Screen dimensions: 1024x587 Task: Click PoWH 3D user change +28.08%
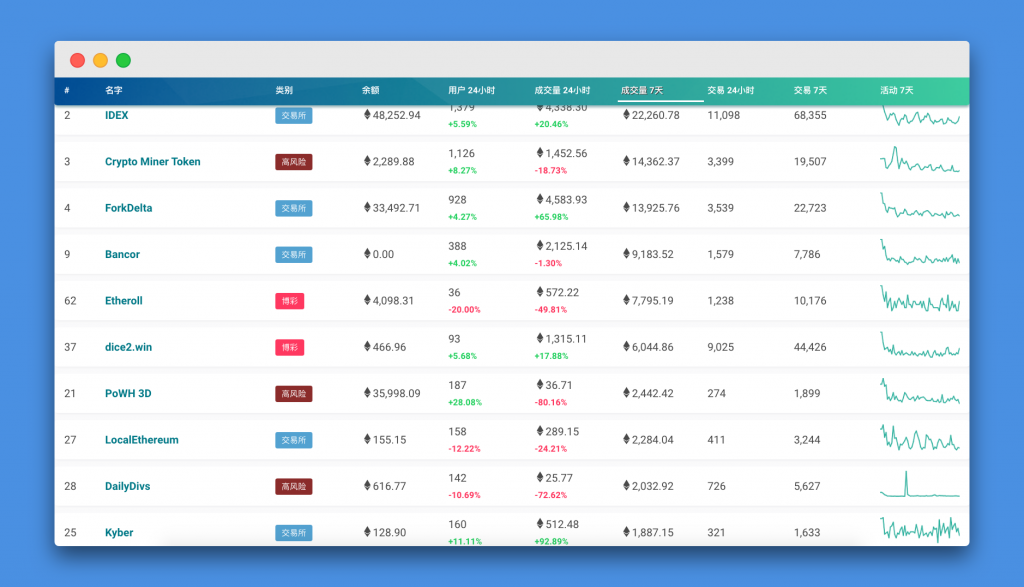[465, 402]
